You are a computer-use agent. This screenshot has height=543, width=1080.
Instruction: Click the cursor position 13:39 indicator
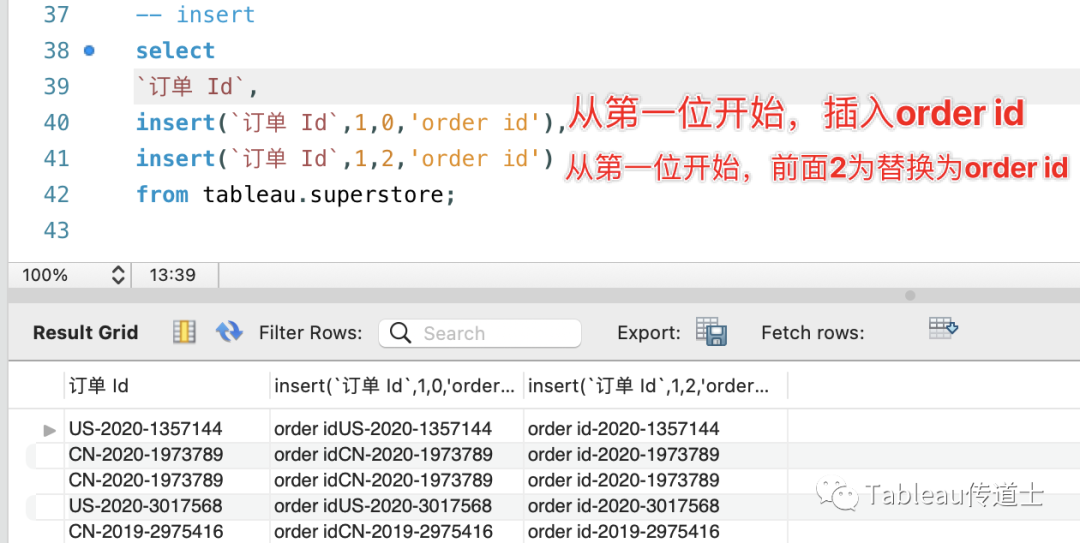point(172,275)
